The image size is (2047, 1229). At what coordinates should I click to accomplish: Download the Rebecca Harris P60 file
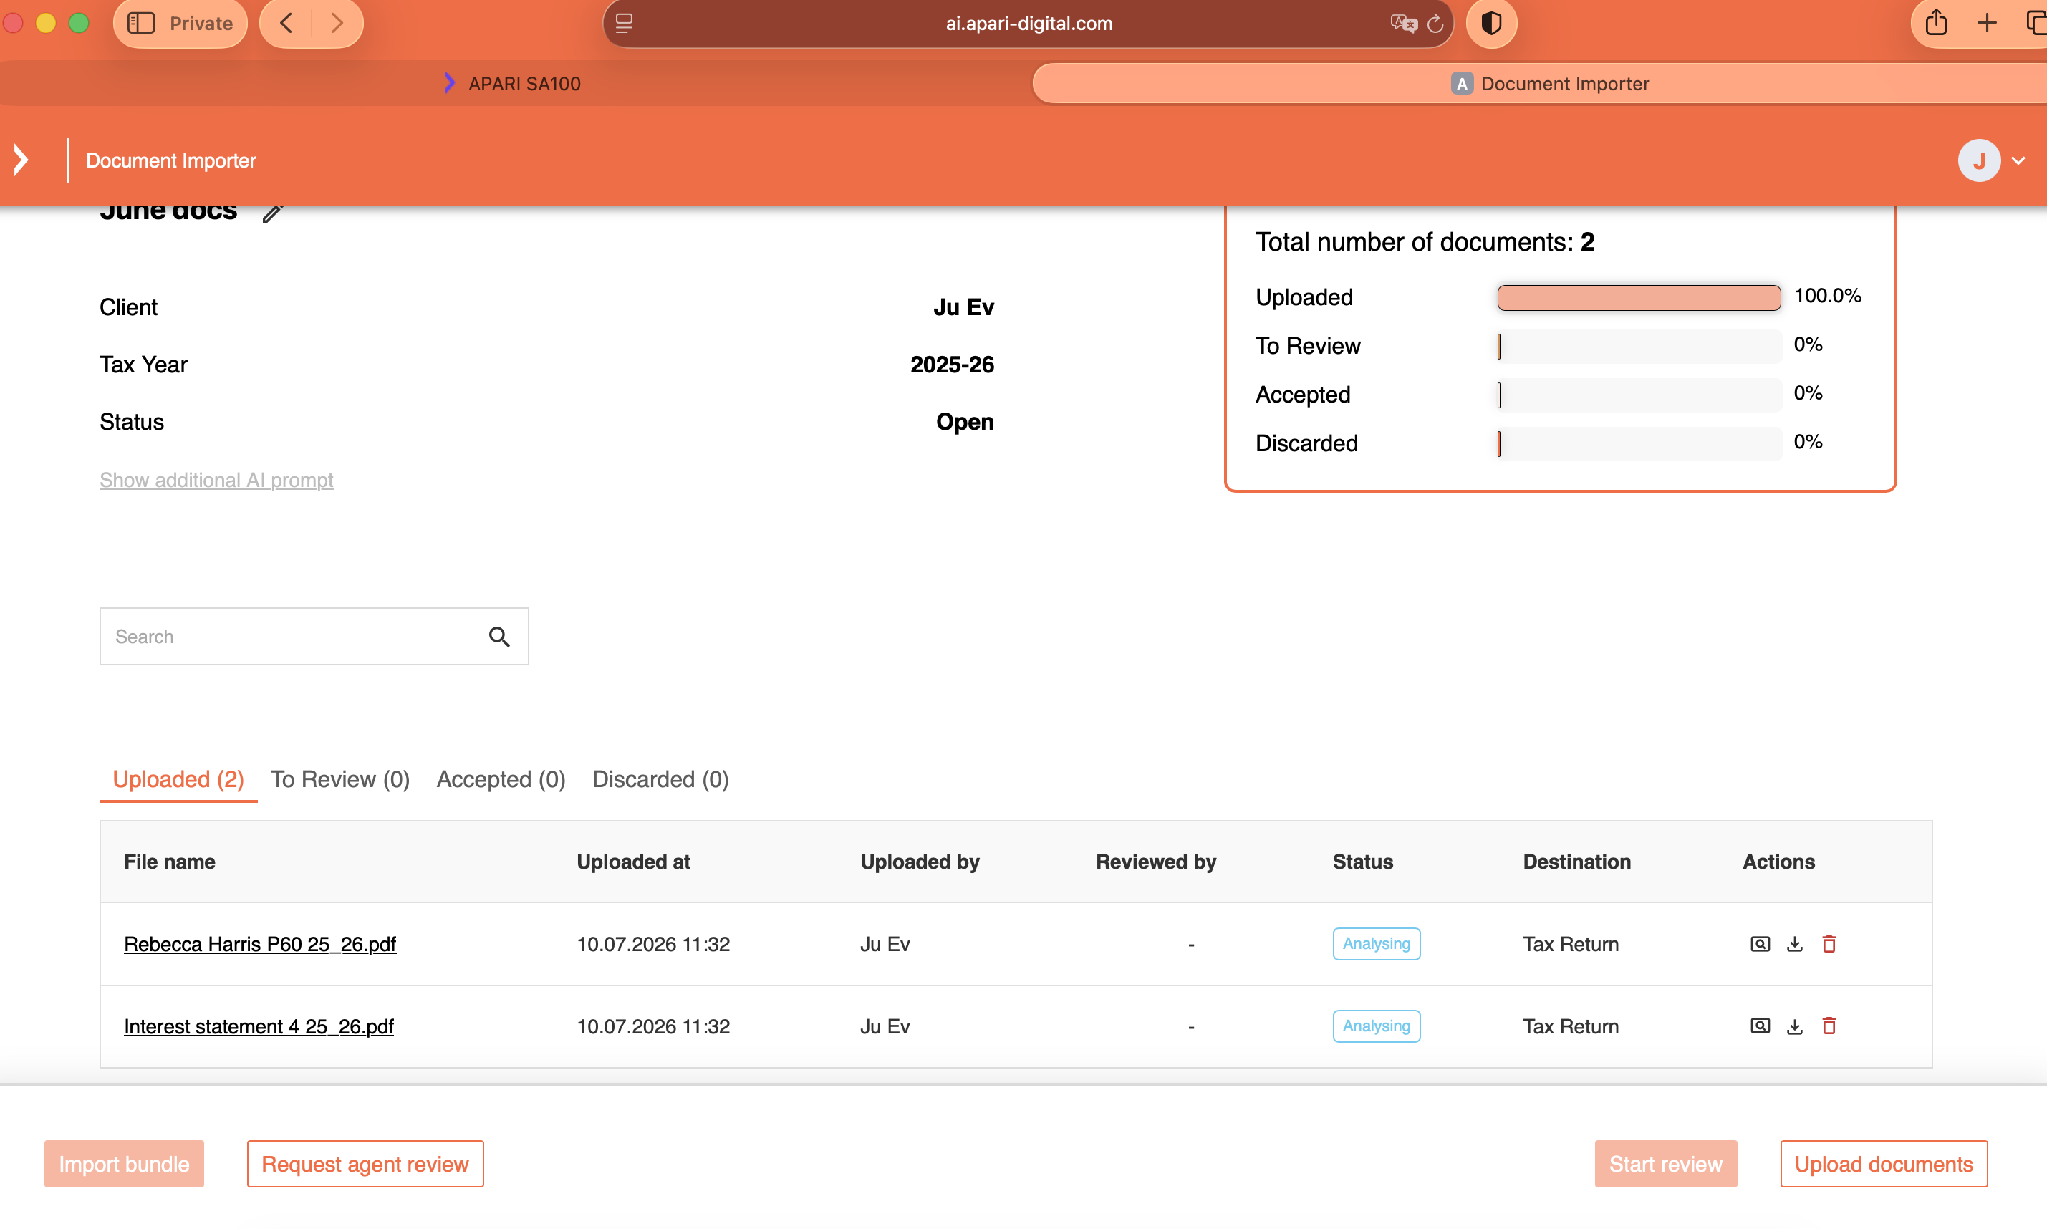(1795, 944)
